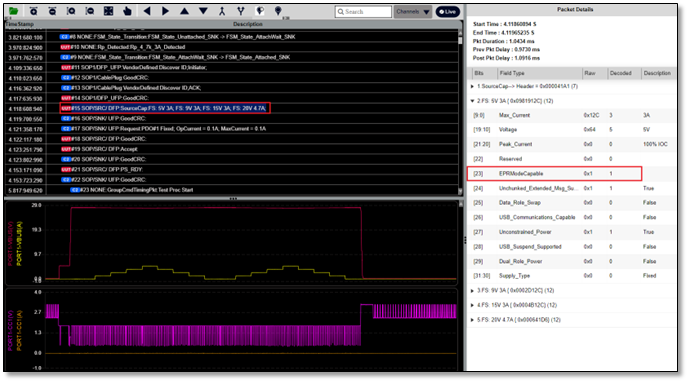The width and height of the screenshot is (688, 382).
Task: Click in the Search field
Action: 363,12
